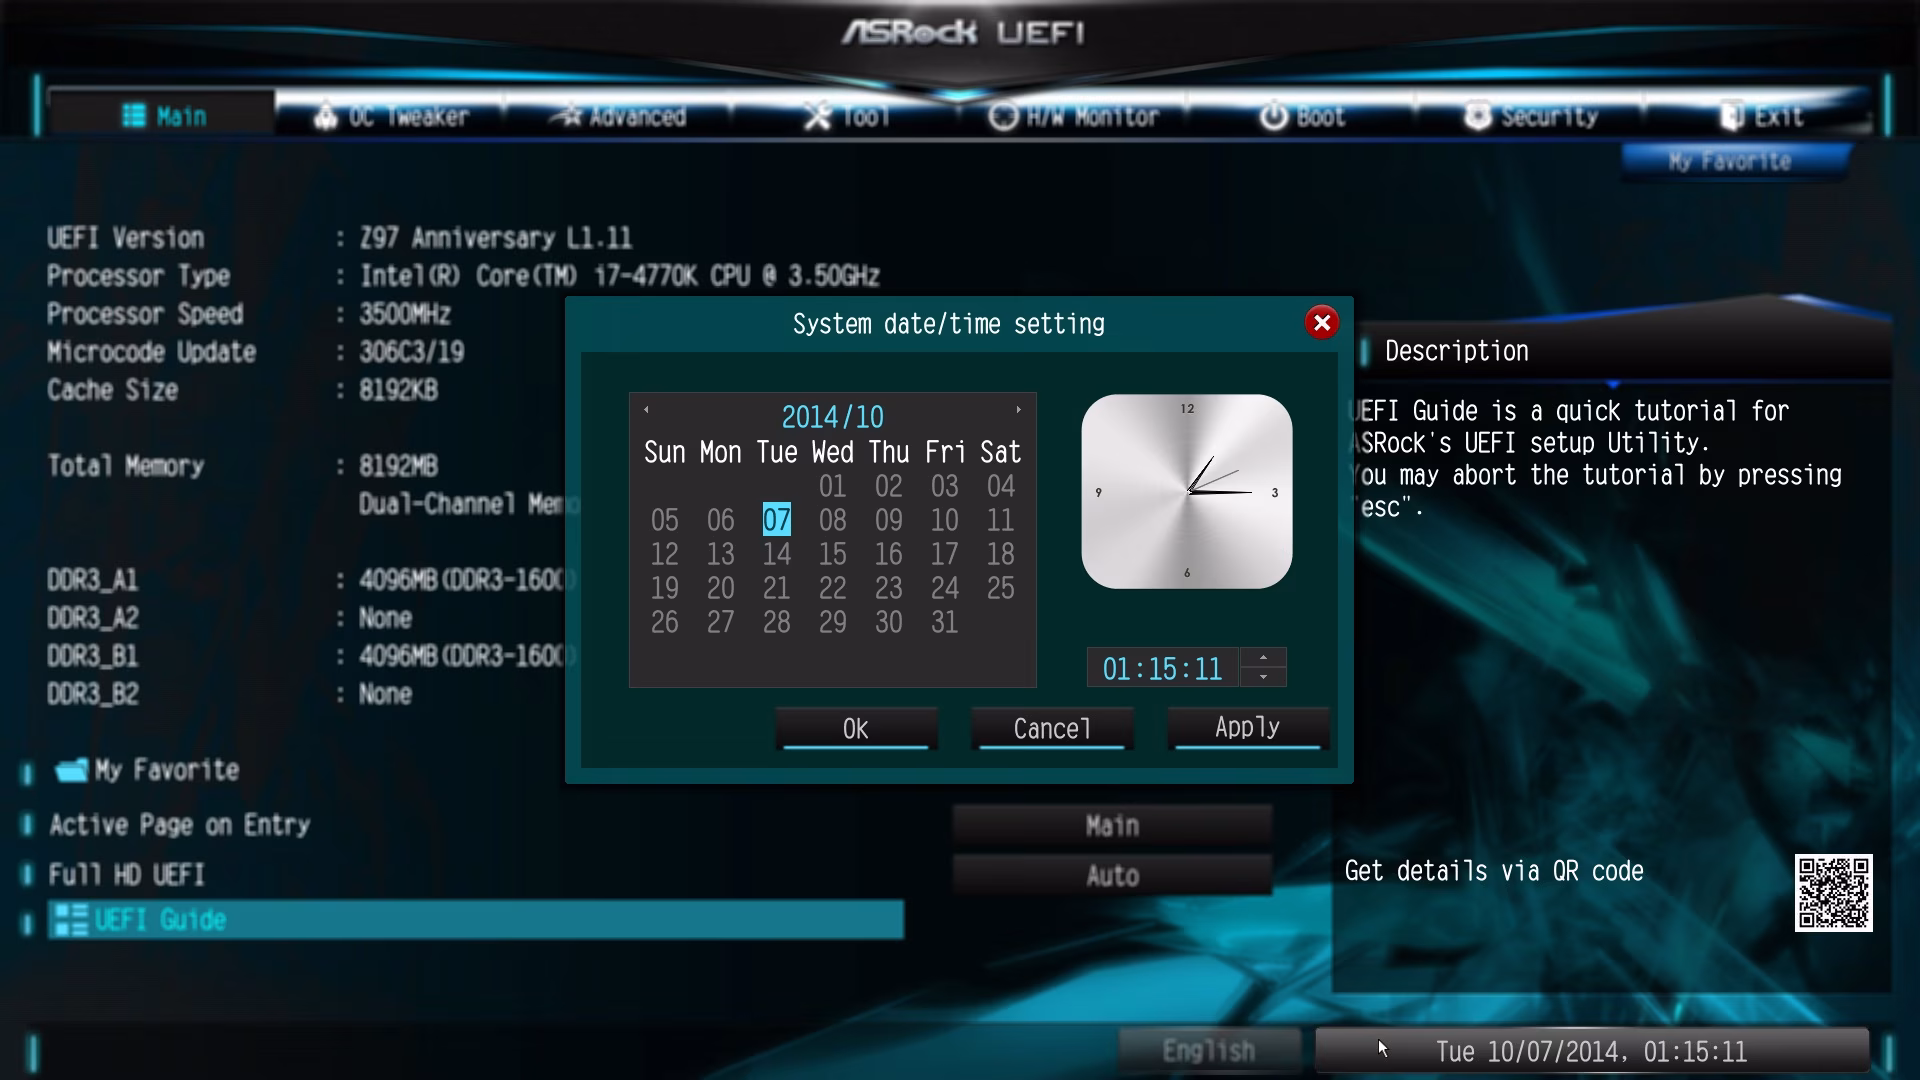This screenshot has width=1920, height=1080.
Task: Close the System date/time setting dialog
Action: [1321, 322]
